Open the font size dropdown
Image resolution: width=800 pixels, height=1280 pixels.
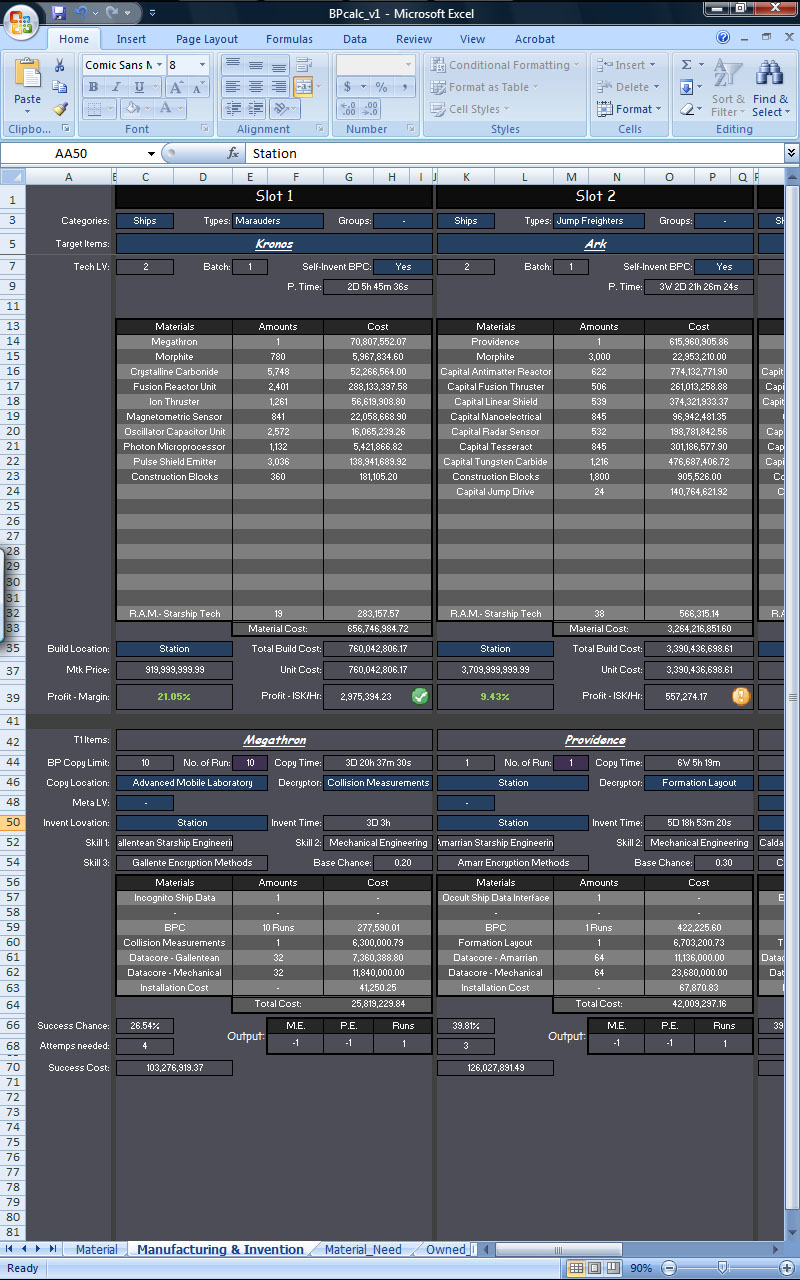(203, 65)
